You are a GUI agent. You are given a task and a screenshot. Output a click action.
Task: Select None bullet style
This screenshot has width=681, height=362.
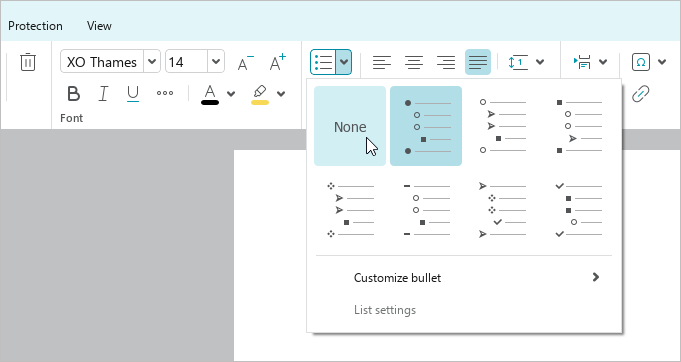350,126
